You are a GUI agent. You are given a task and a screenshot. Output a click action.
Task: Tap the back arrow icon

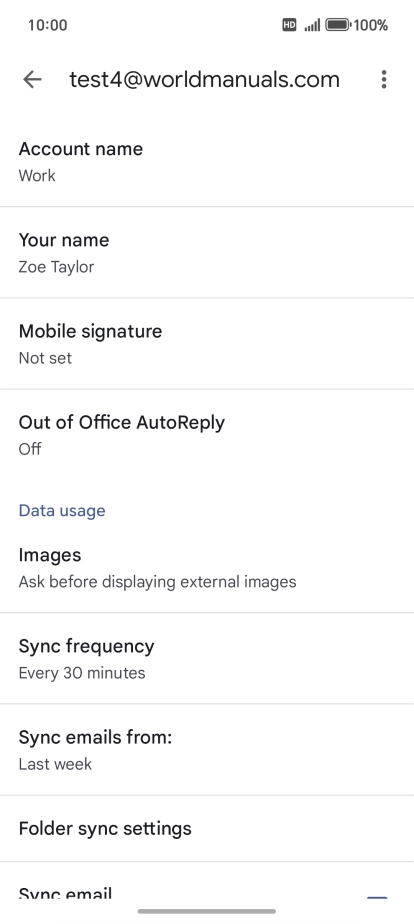click(32, 80)
